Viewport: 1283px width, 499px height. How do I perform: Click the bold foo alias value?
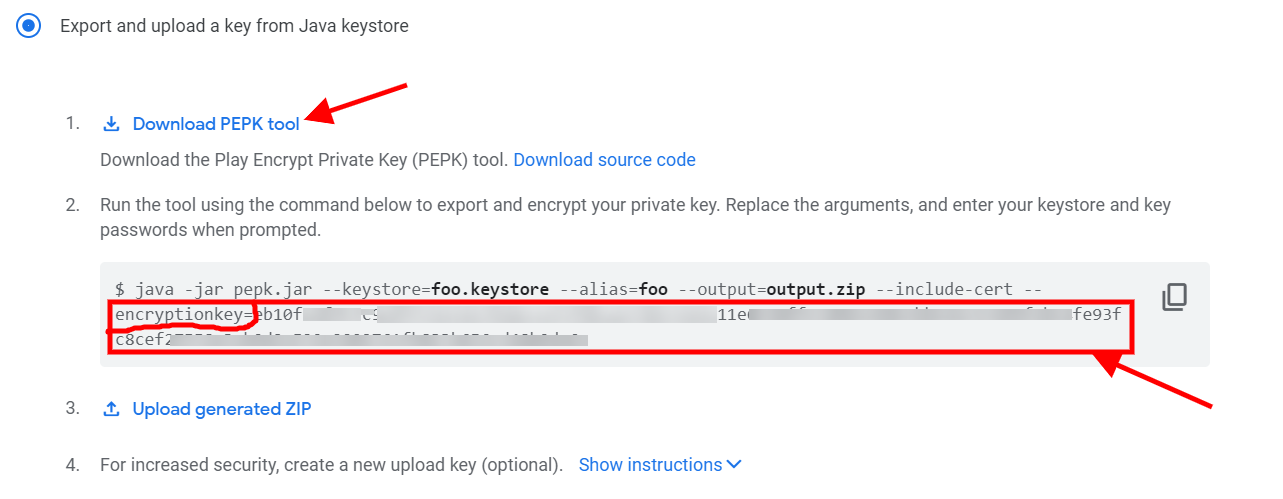tap(653, 290)
